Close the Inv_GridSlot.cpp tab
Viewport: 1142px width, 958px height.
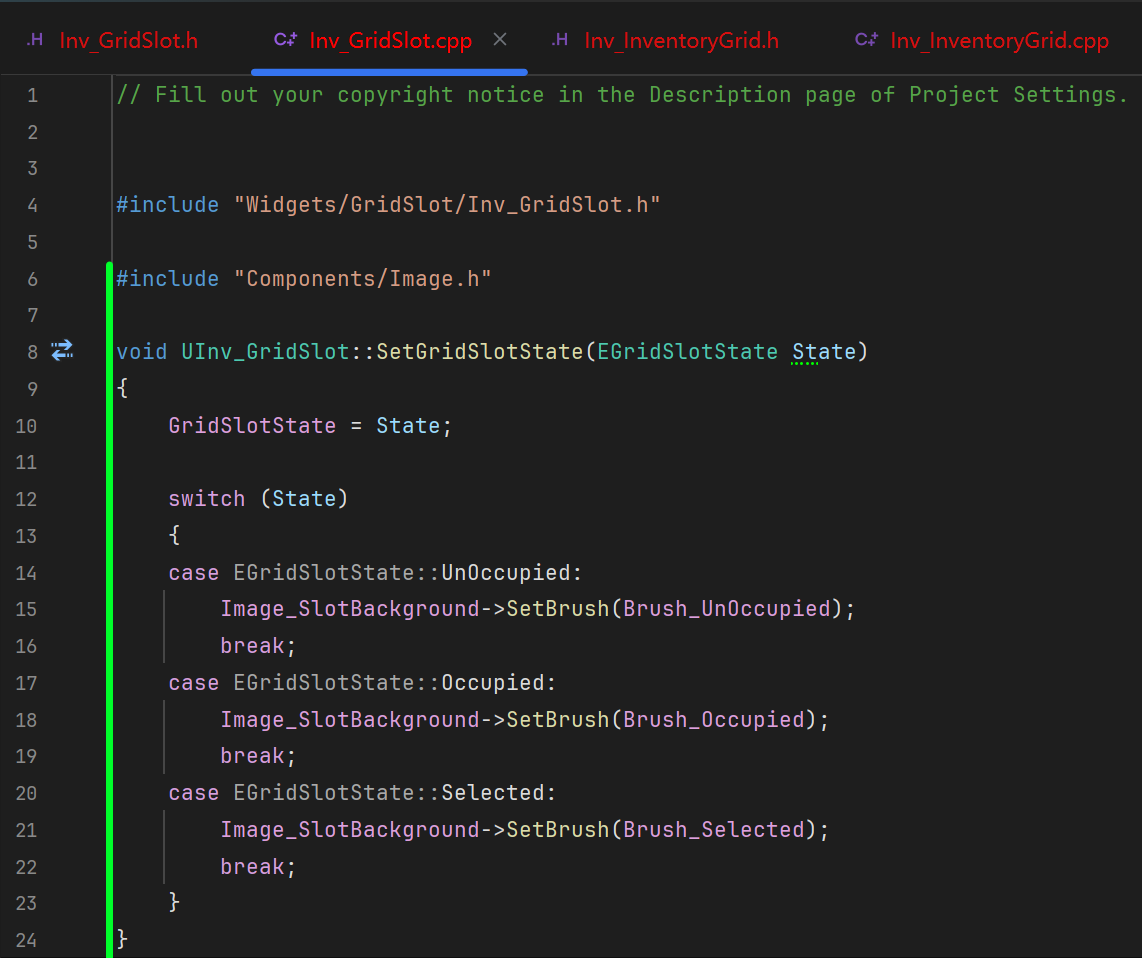tap(500, 39)
